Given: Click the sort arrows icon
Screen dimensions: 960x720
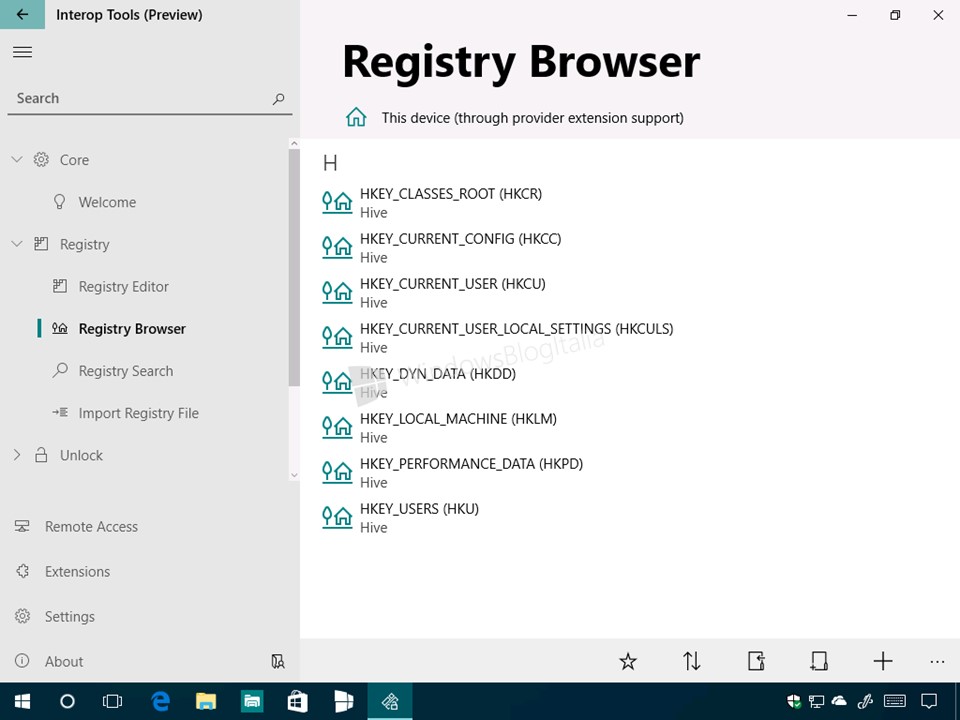Looking at the screenshot, I should tap(692, 661).
